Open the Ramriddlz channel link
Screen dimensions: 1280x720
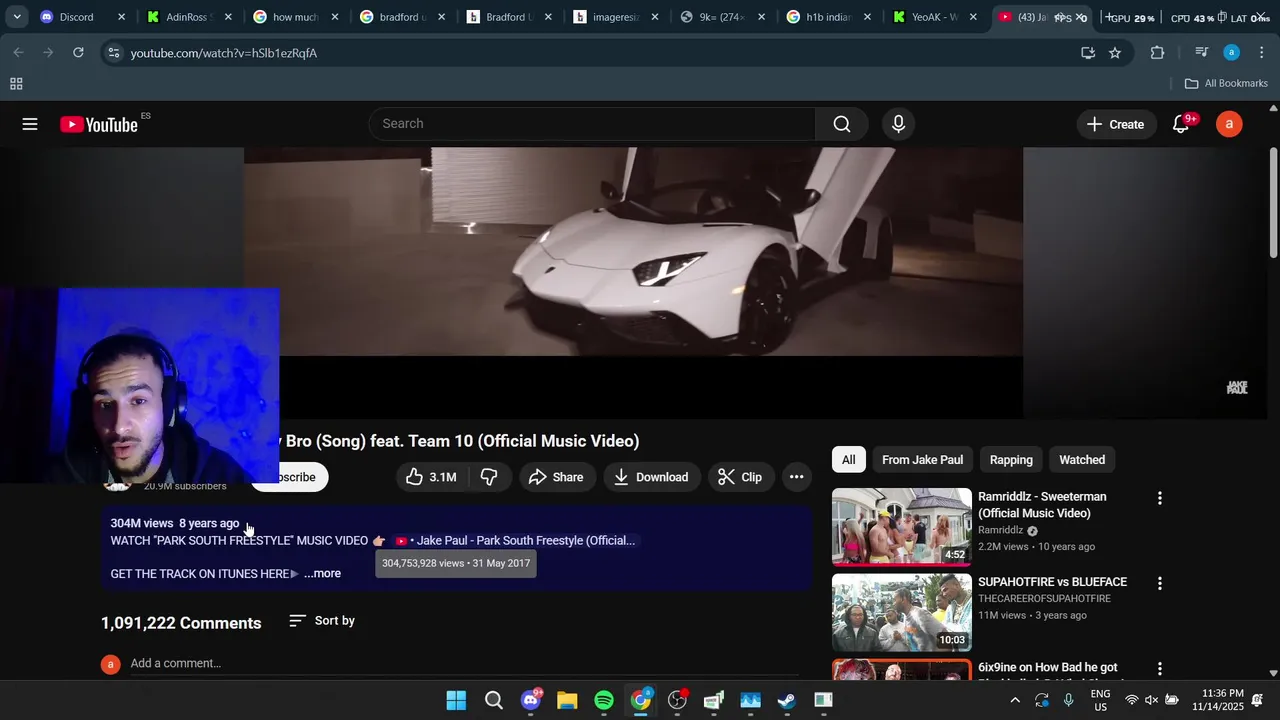click(x=1000, y=531)
